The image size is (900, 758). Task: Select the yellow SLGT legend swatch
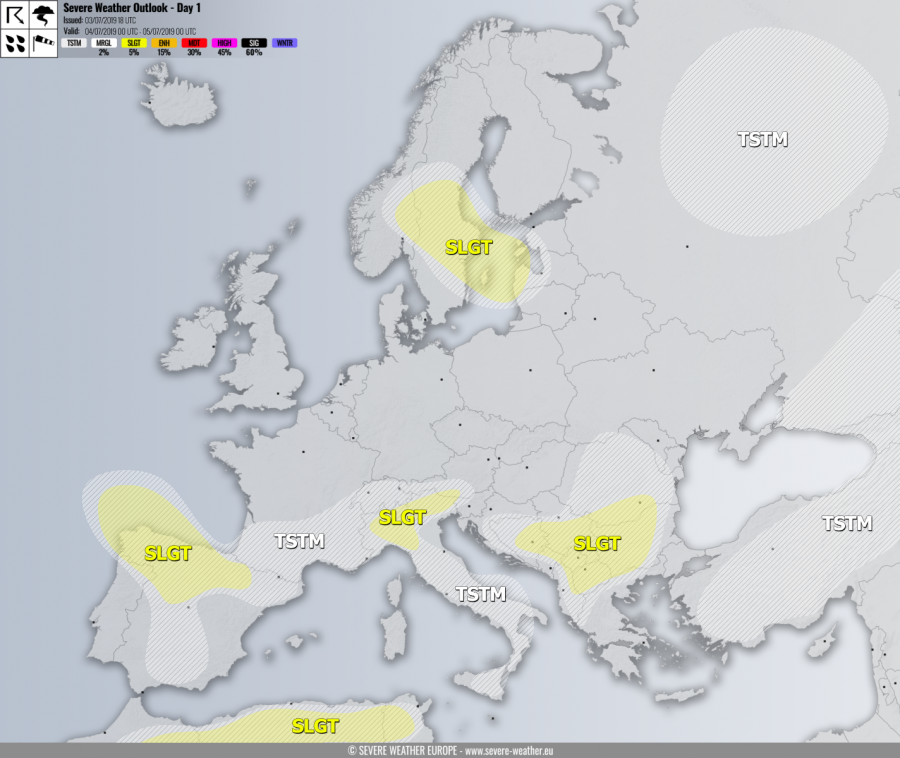134,43
